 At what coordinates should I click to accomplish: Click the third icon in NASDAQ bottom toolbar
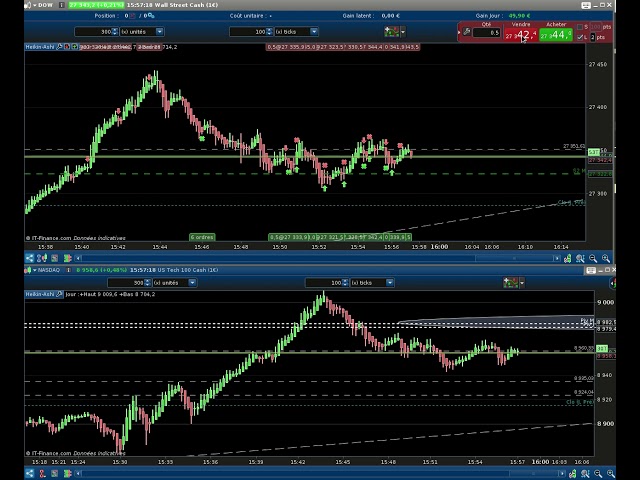55,474
